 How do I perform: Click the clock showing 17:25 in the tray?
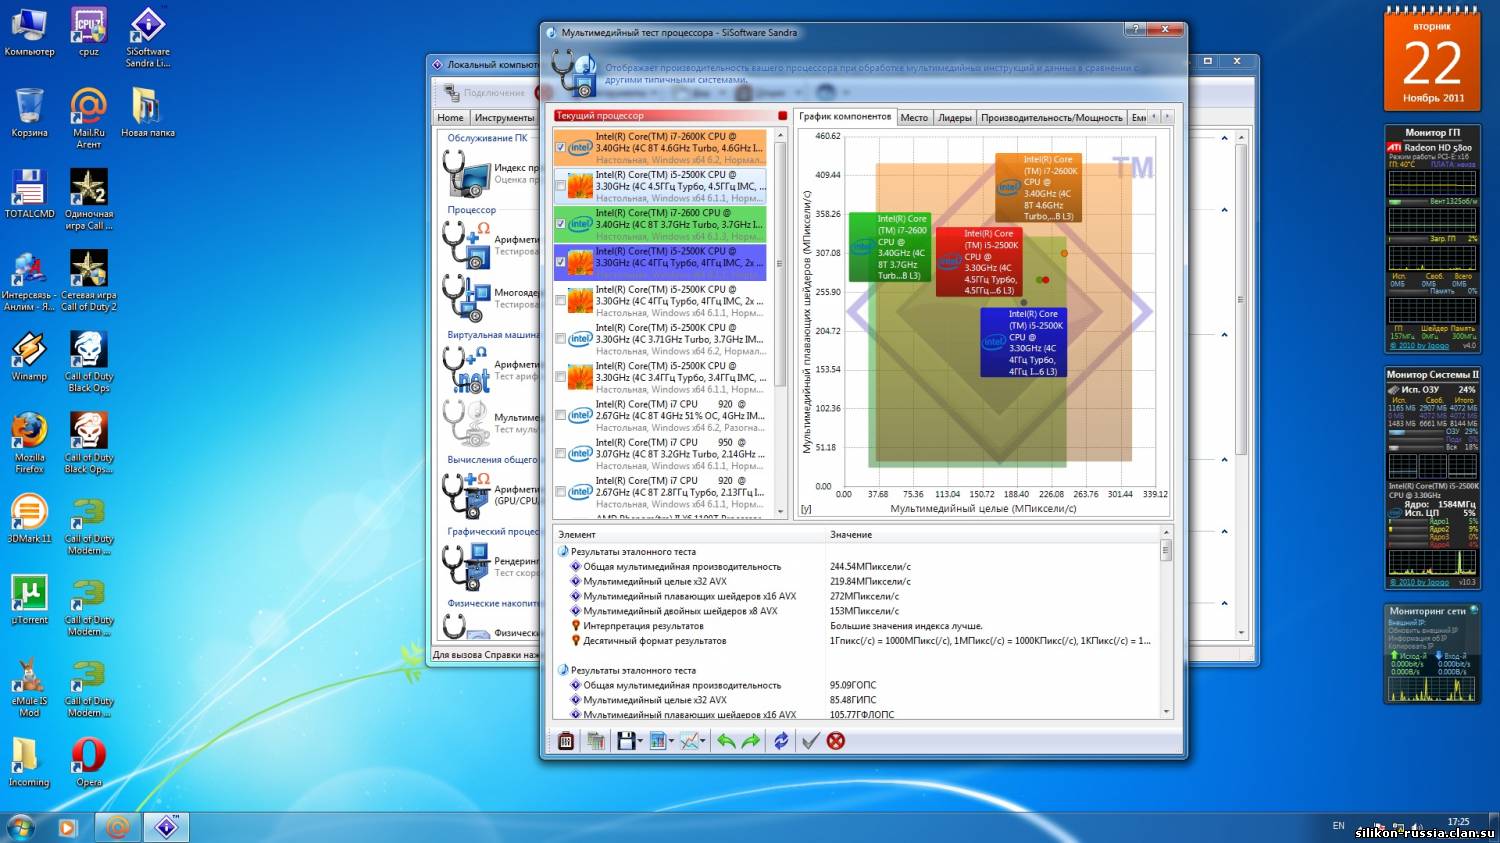click(x=1458, y=822)
